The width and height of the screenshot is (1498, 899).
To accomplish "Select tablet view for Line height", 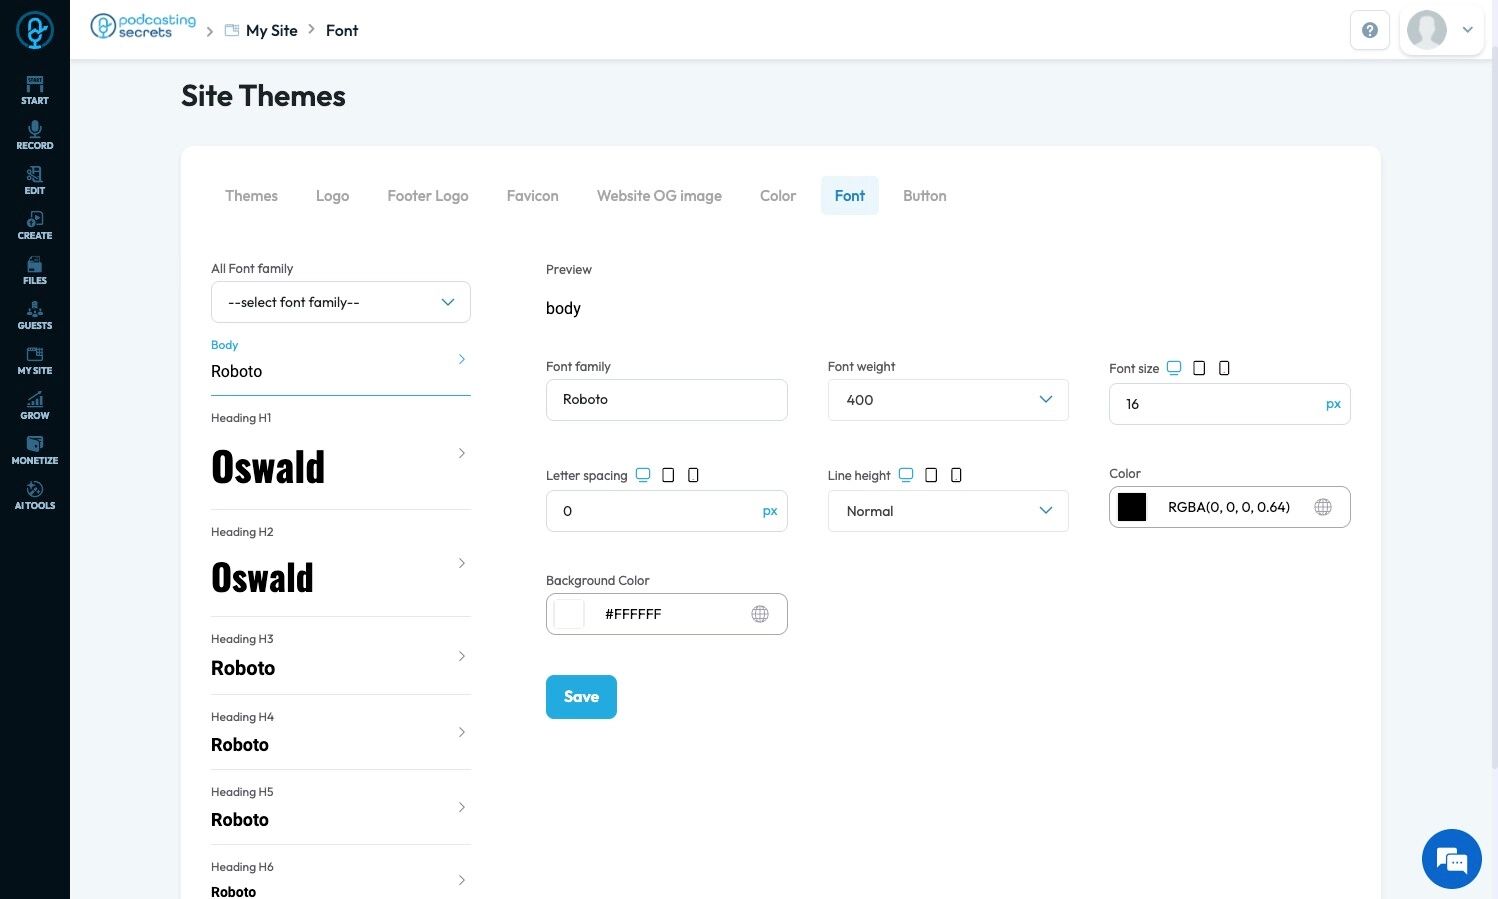I will coord(931,475).
